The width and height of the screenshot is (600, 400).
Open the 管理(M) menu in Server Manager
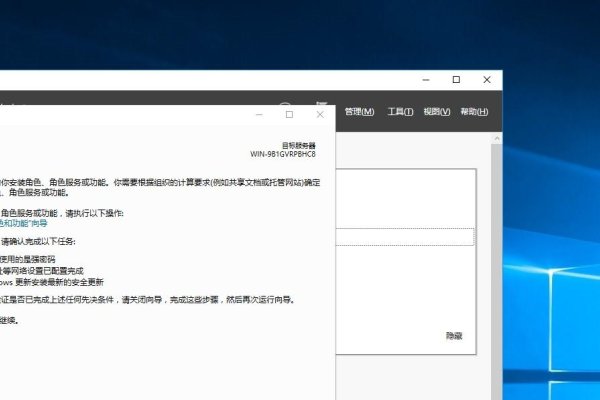(359, 111)
